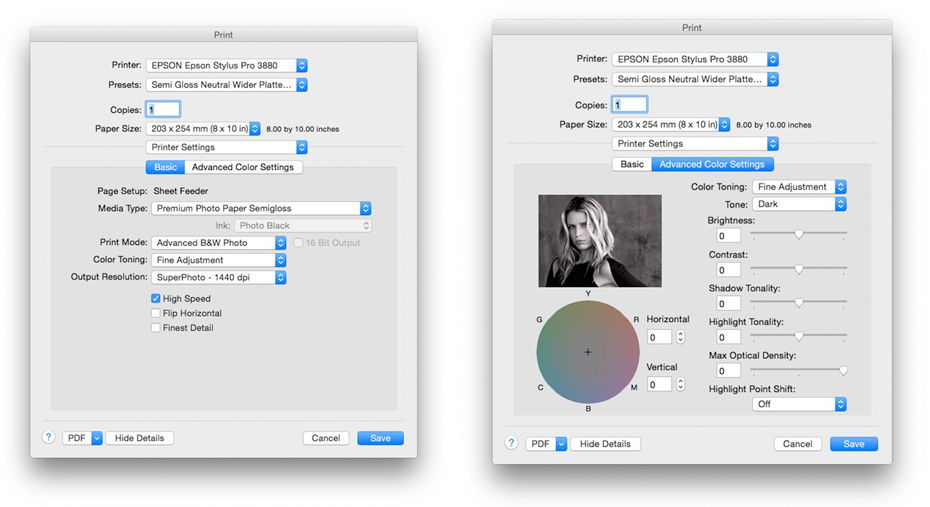Click the Vertical value stepper arrows

[x=681, y=384]
